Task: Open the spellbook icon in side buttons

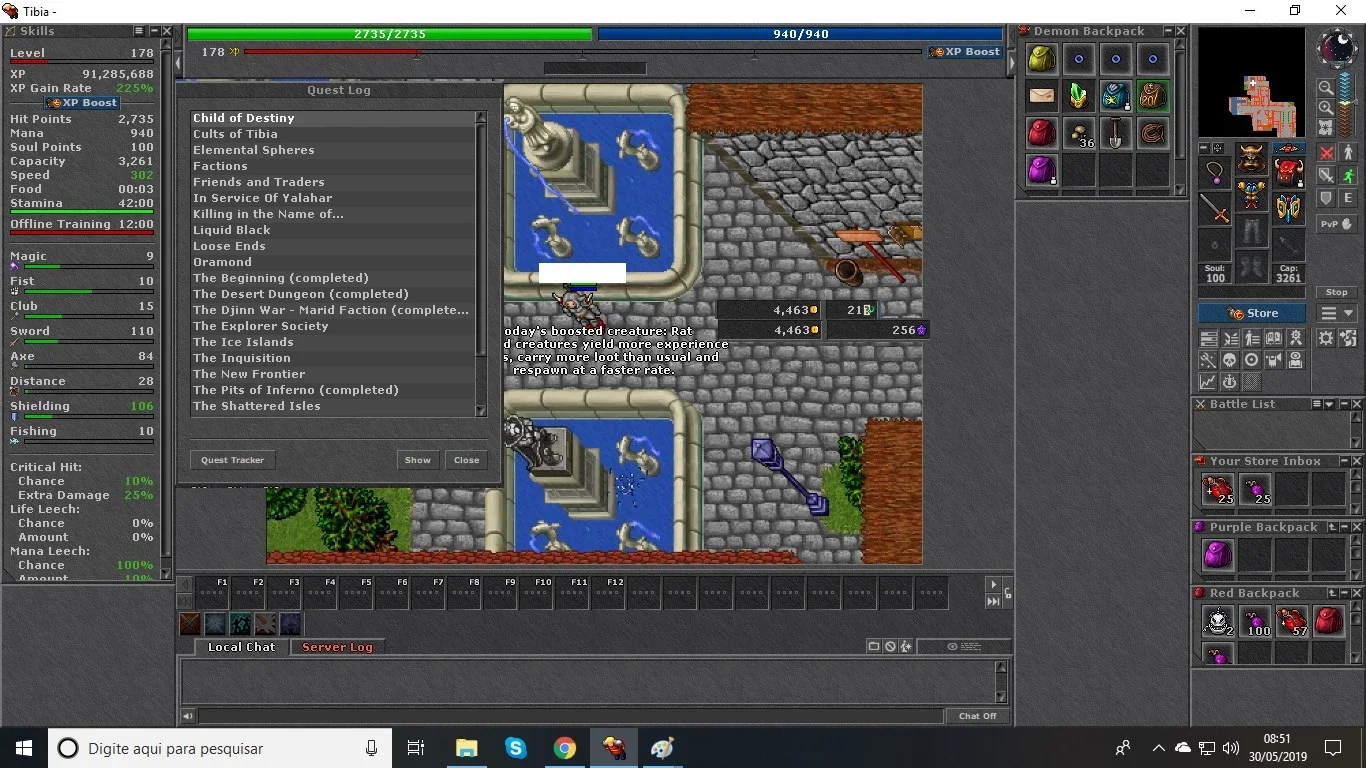Action: pyautogui.click(x=1273, y=336)
